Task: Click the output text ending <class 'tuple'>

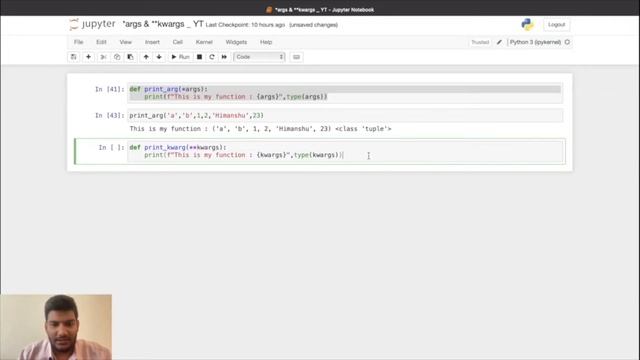Action: [x=260, y=129]
